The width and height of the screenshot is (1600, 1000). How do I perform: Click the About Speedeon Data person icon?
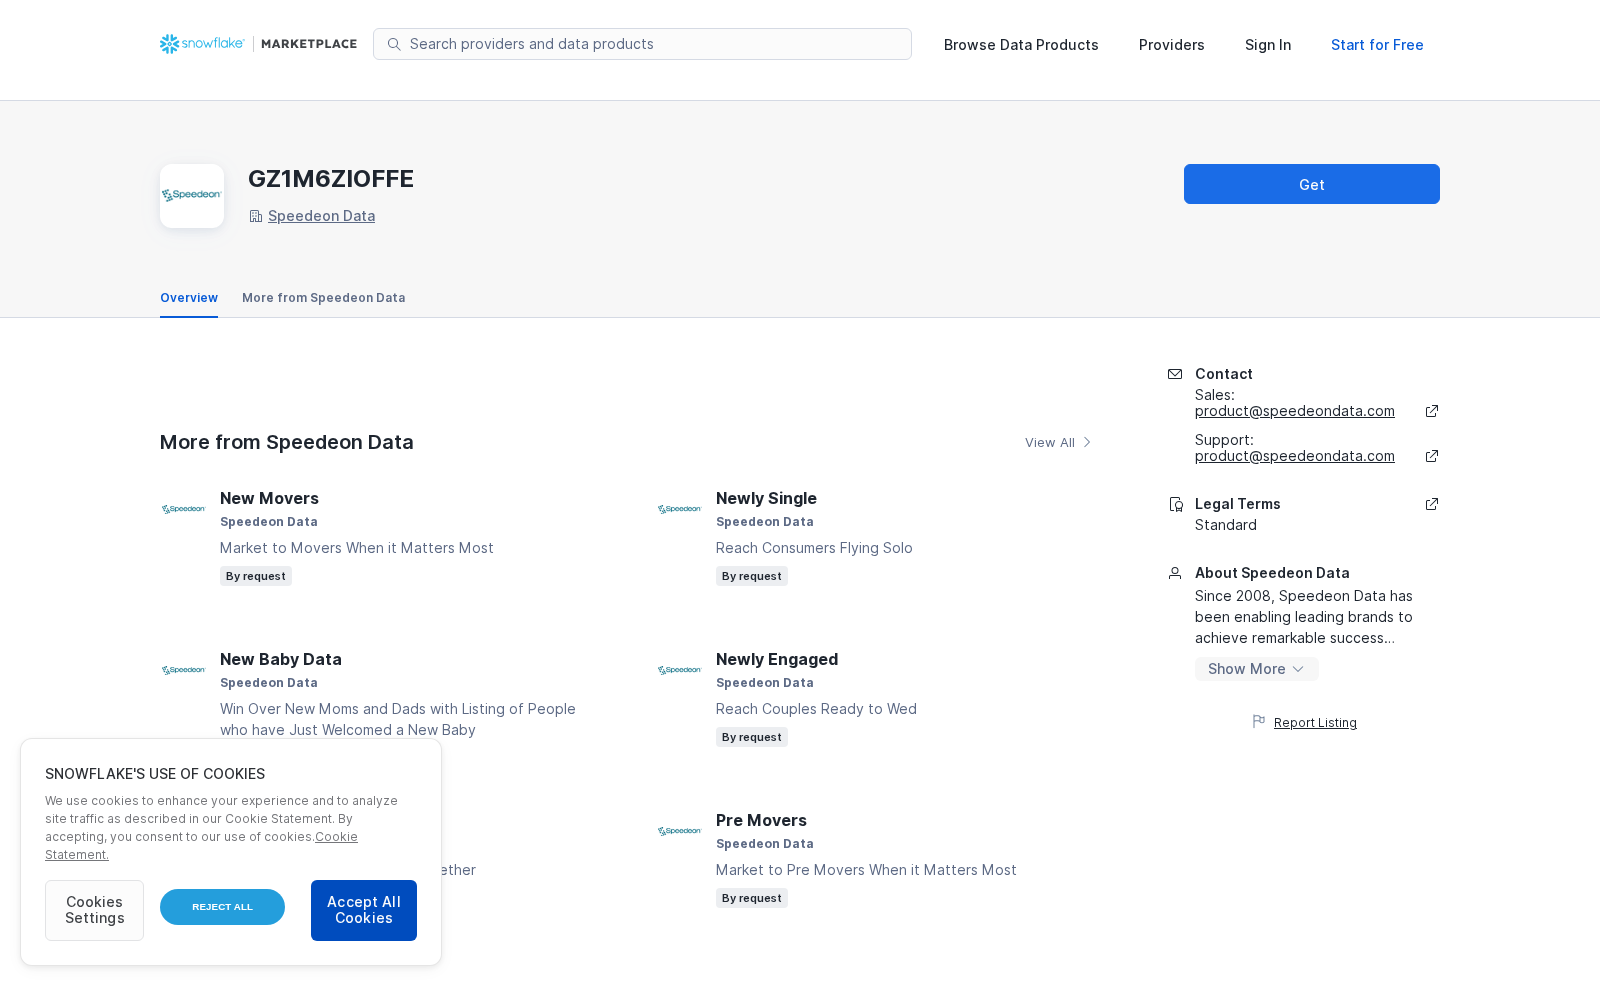point(1175,573)
